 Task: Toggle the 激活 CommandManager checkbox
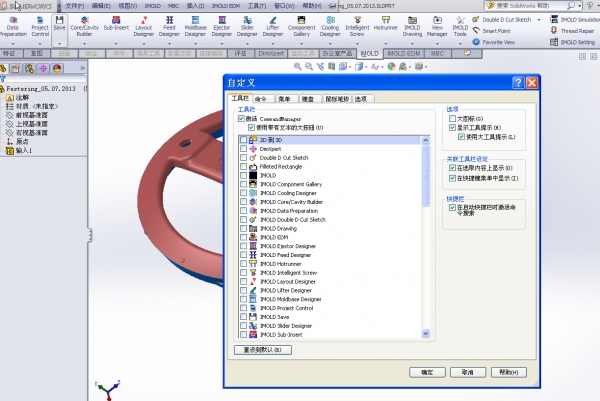[241, 119]
